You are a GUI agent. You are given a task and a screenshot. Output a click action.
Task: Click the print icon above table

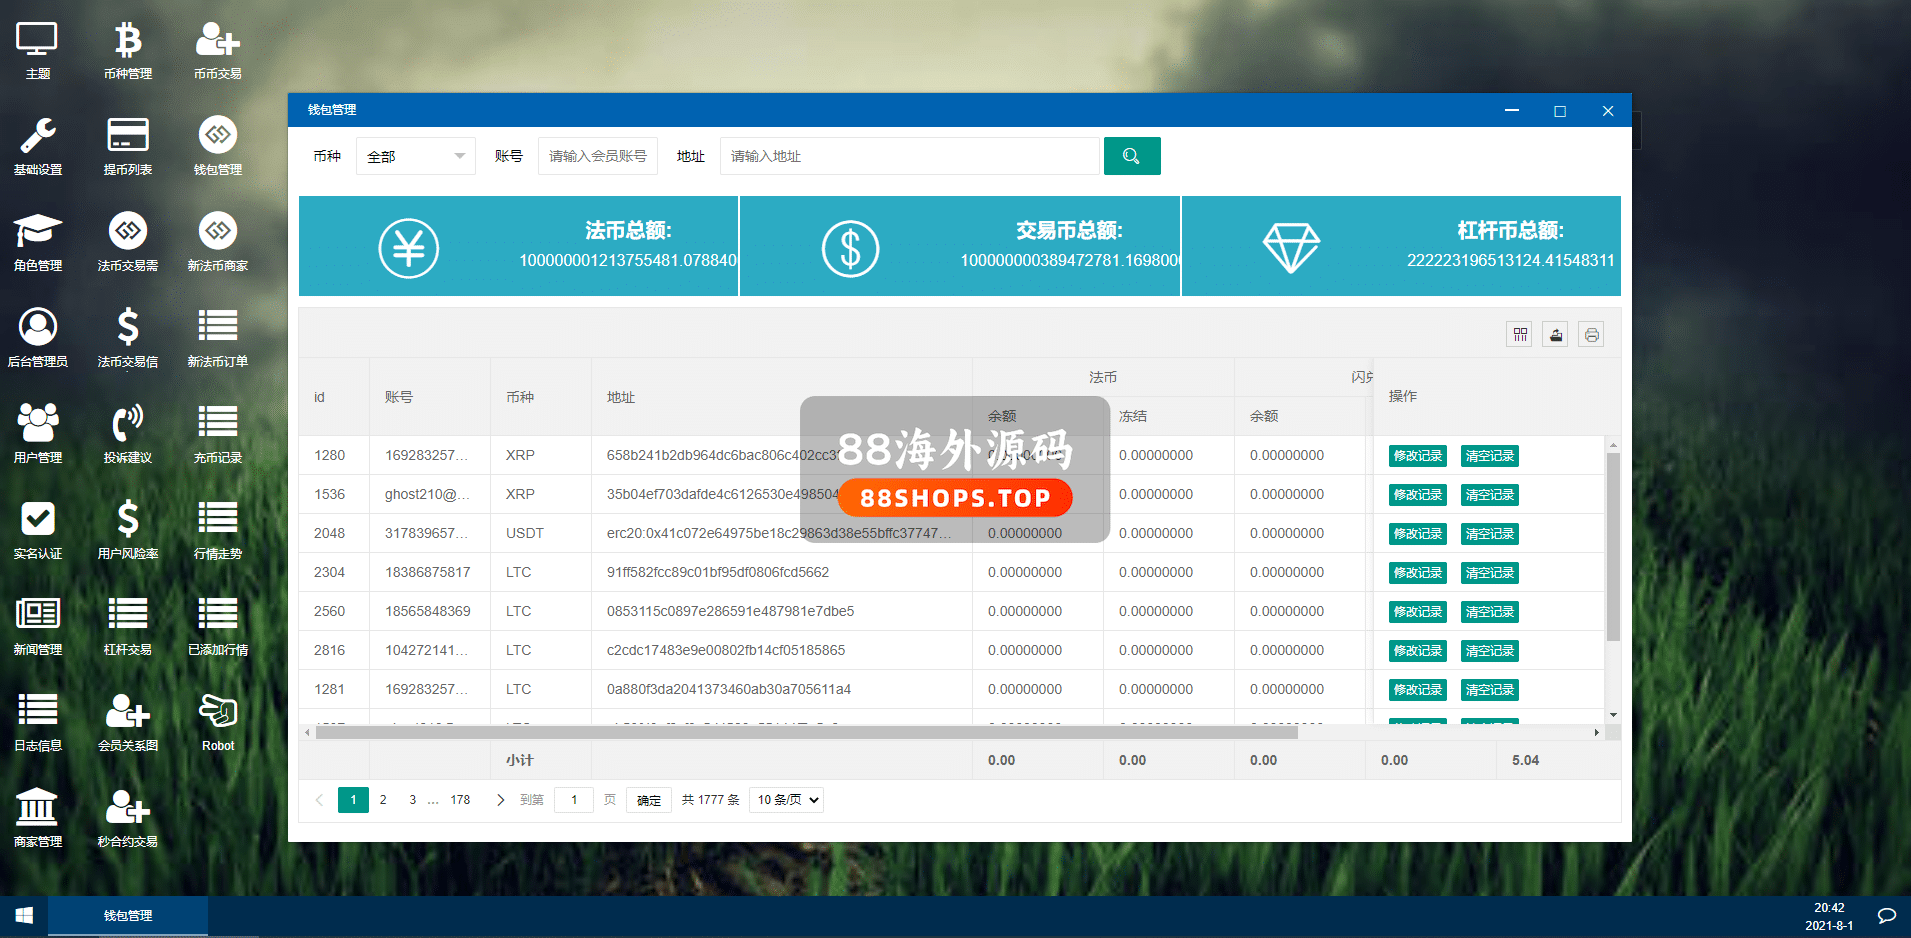click(1591, 335)
